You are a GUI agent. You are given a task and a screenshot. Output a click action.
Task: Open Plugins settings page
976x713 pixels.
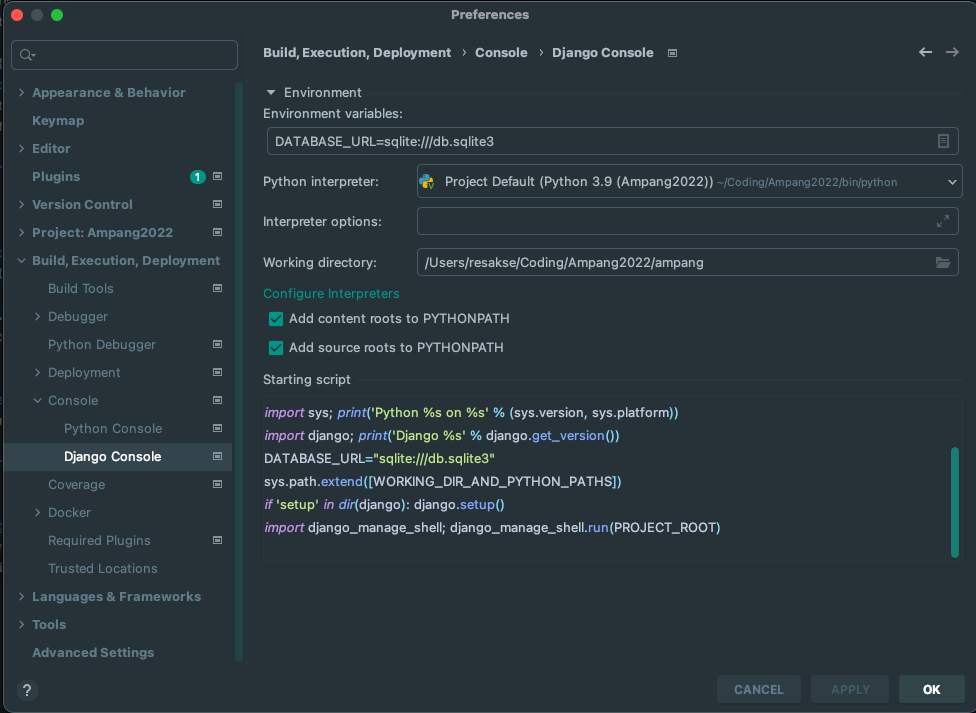[x=56, y=177]
